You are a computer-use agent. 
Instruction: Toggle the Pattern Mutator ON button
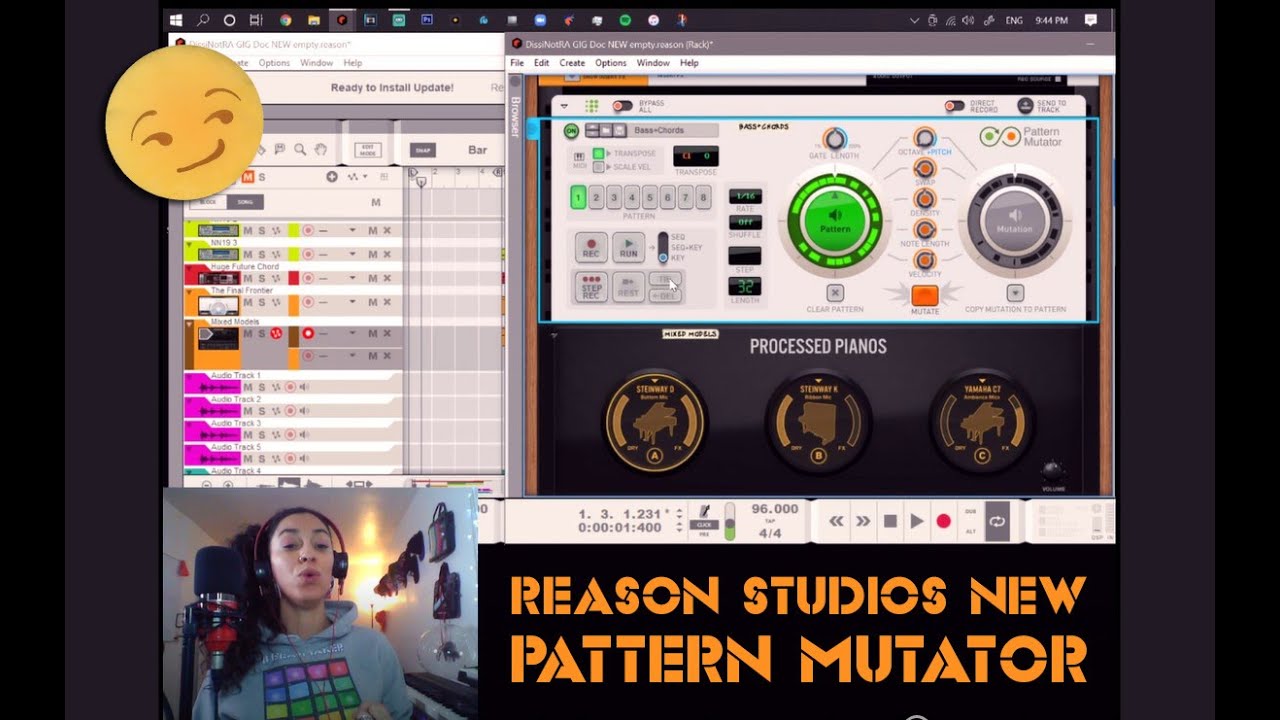click(571, 131)
